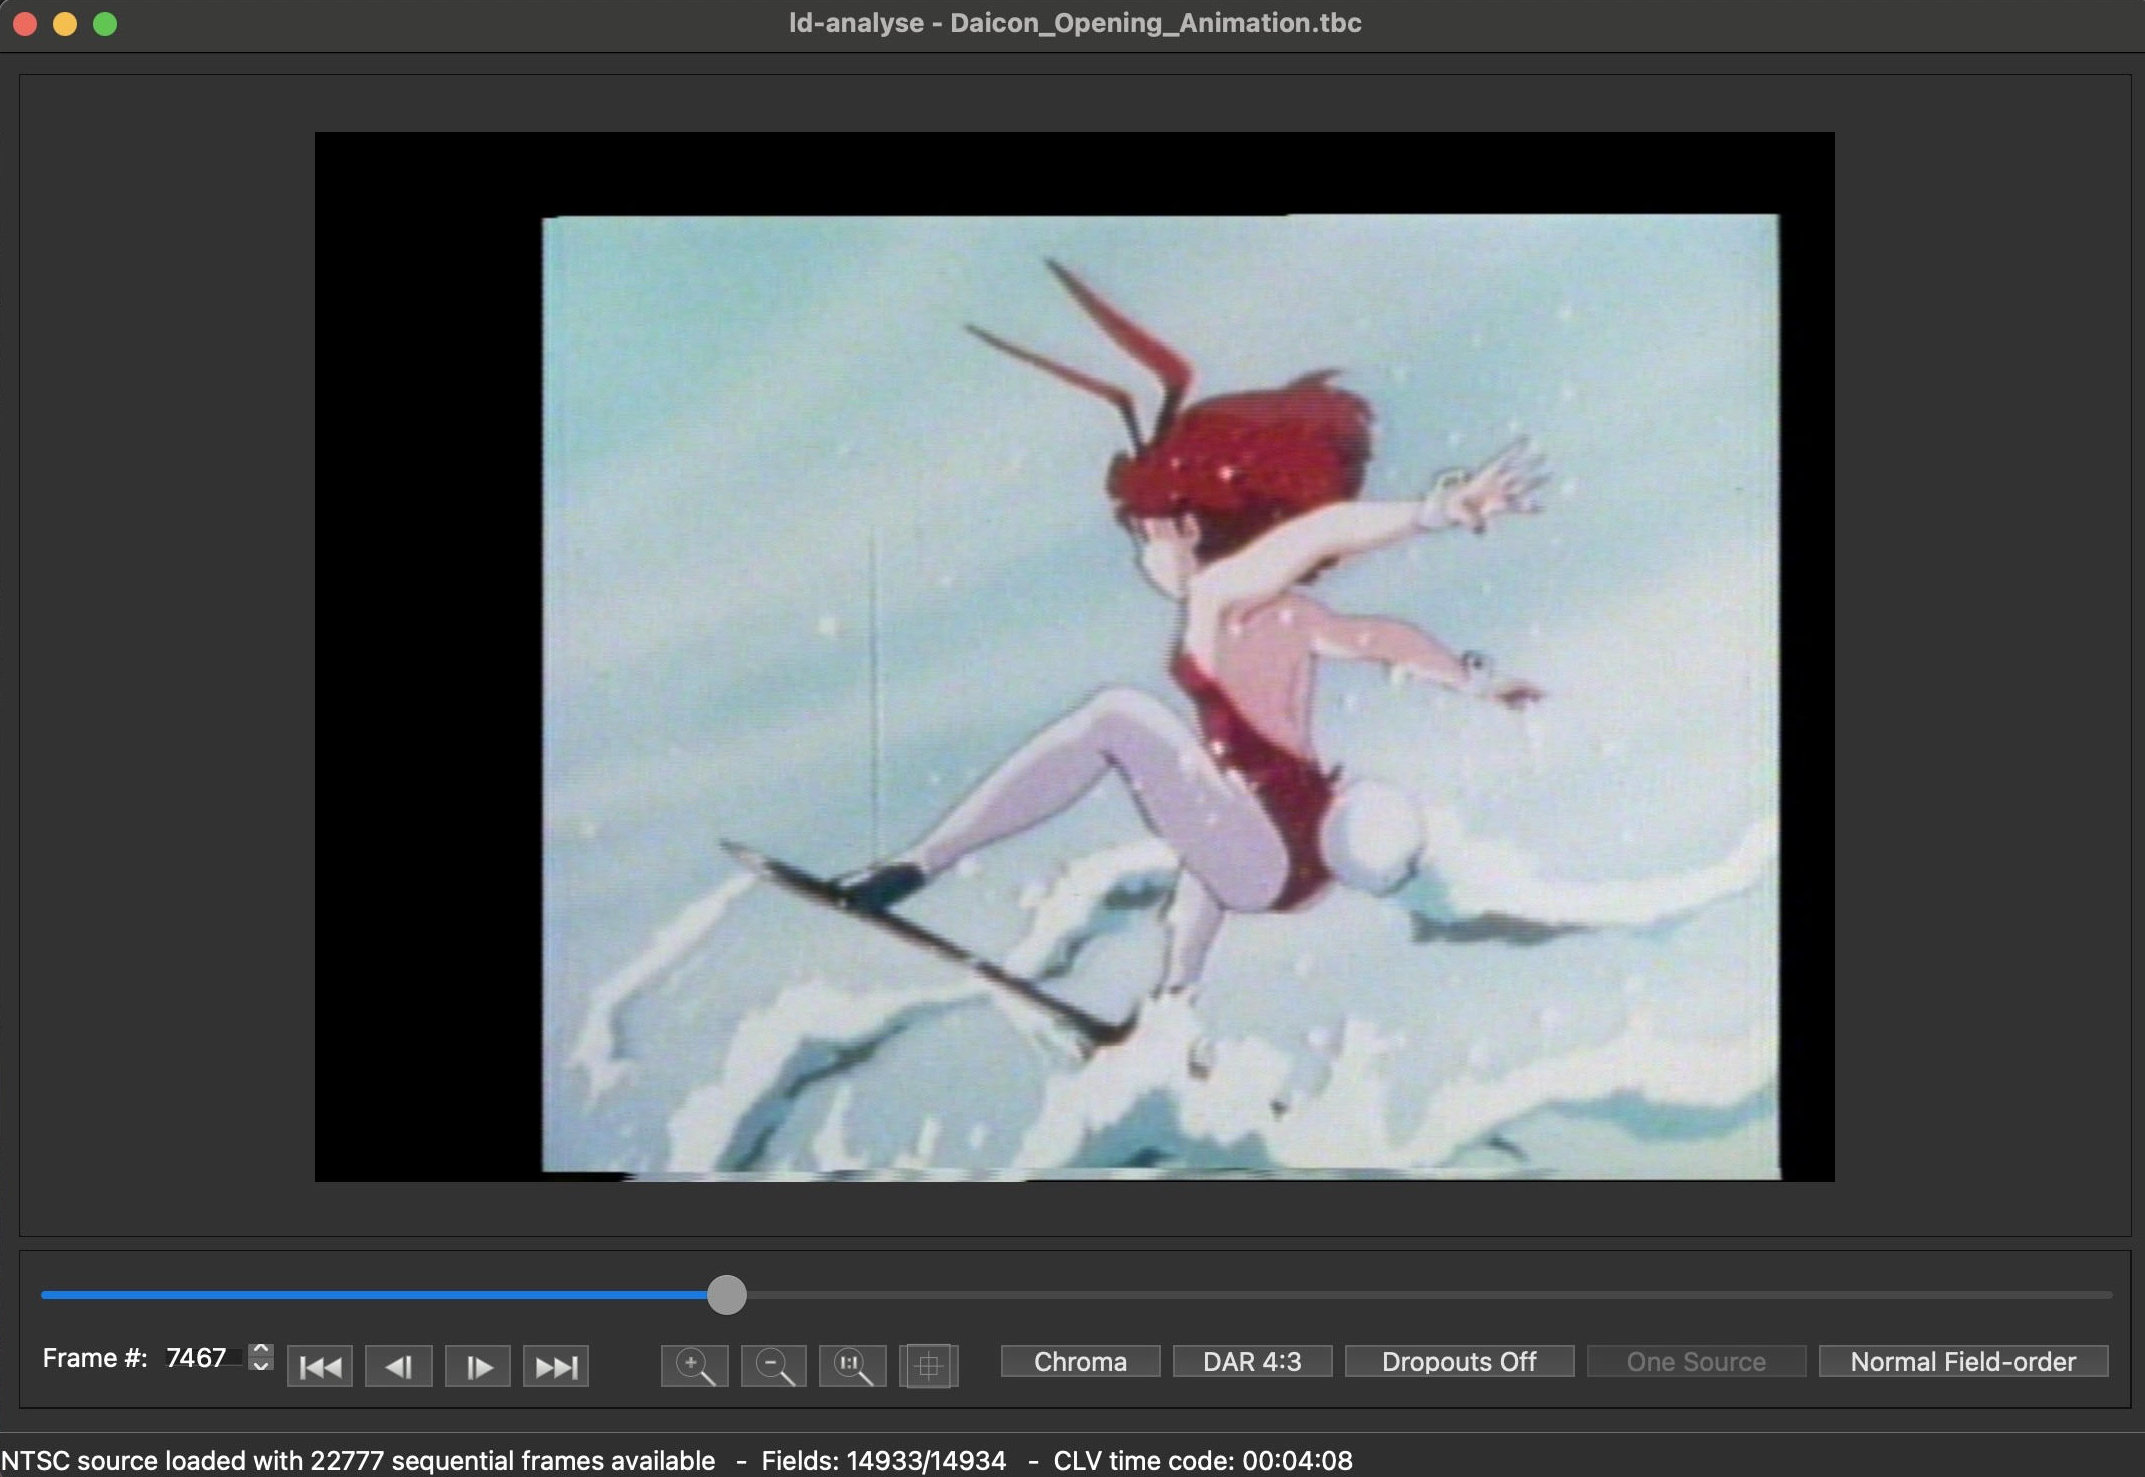Click the zoom out magnifier icon
Viewport: 2145px width, 1477px height.
click(x=773, y=1366)
